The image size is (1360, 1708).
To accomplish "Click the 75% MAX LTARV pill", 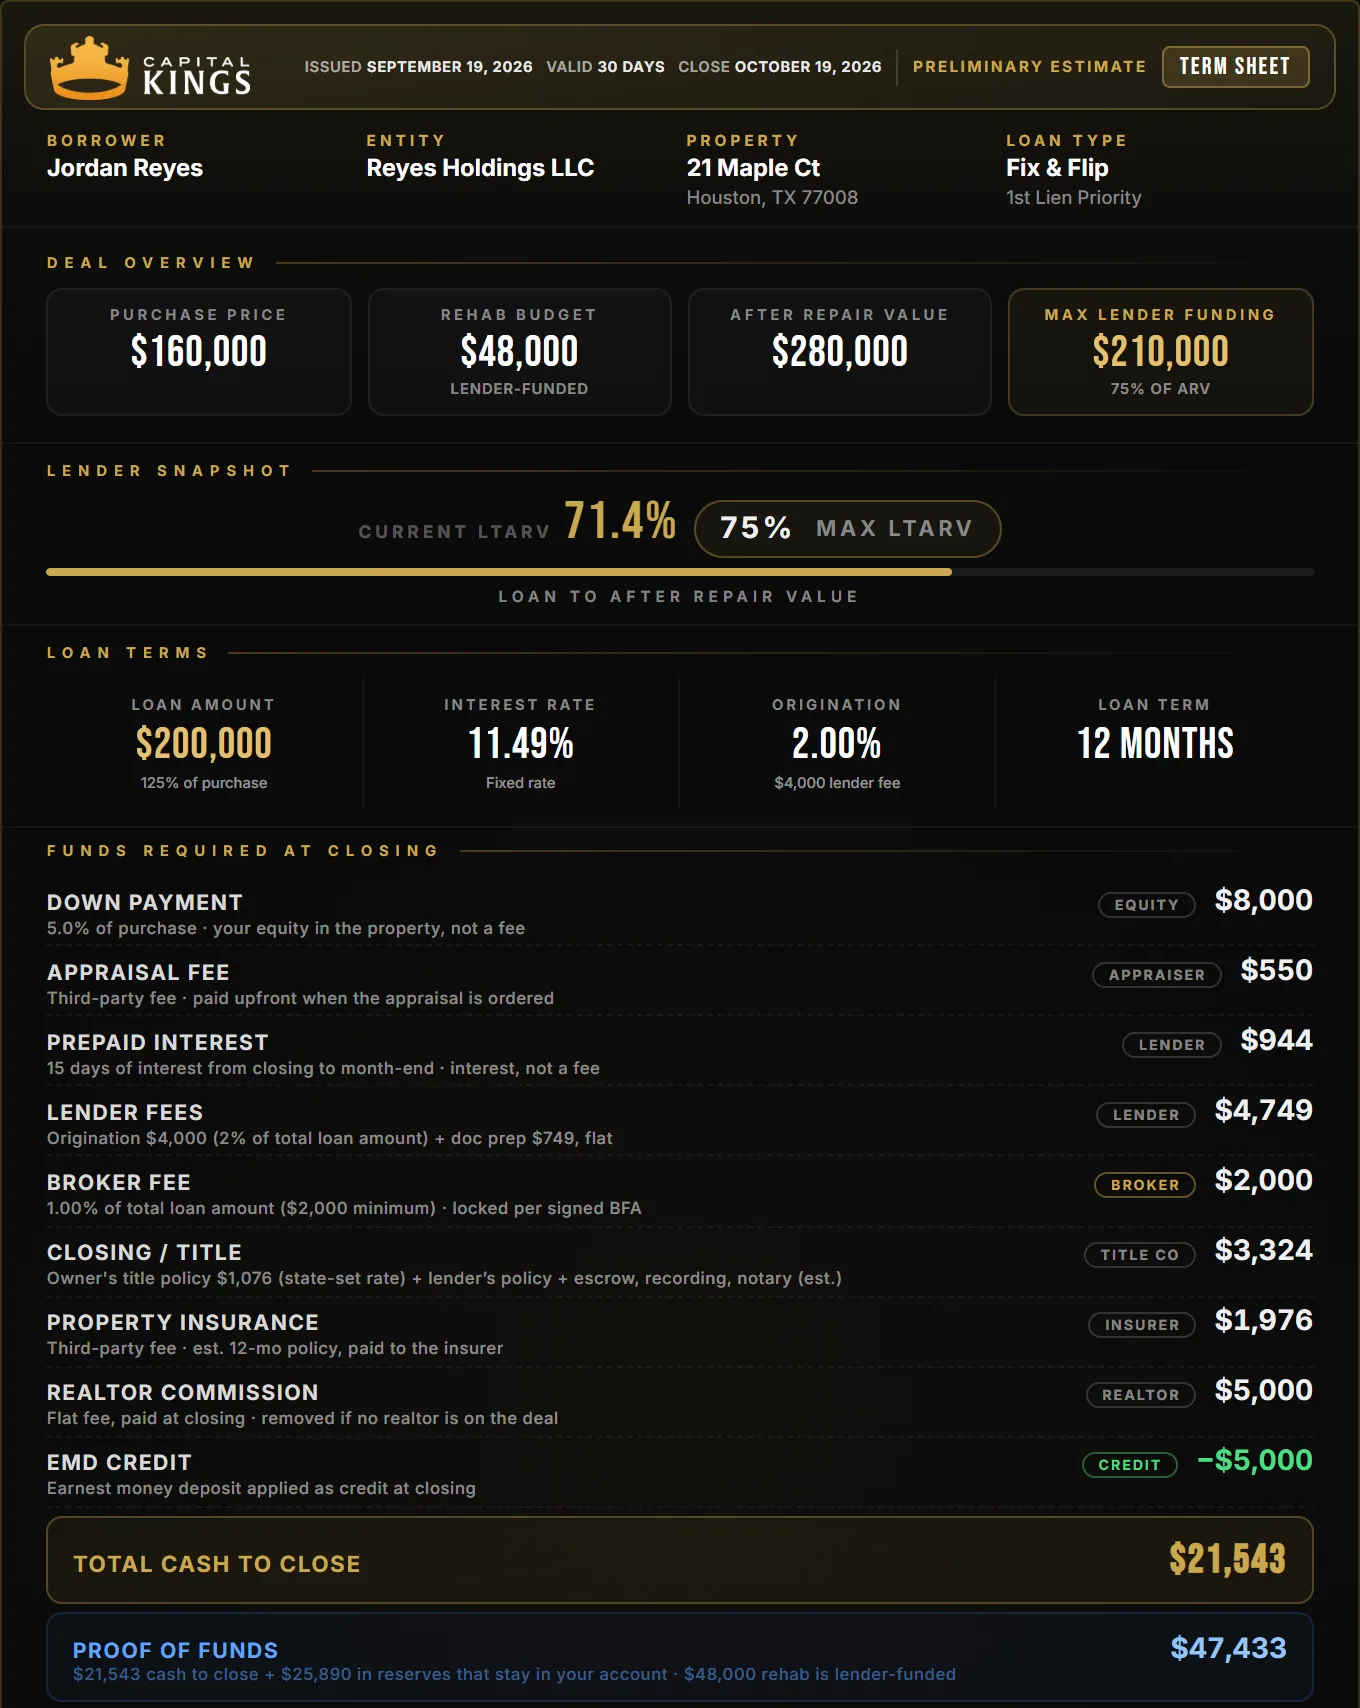I will 847,529.
